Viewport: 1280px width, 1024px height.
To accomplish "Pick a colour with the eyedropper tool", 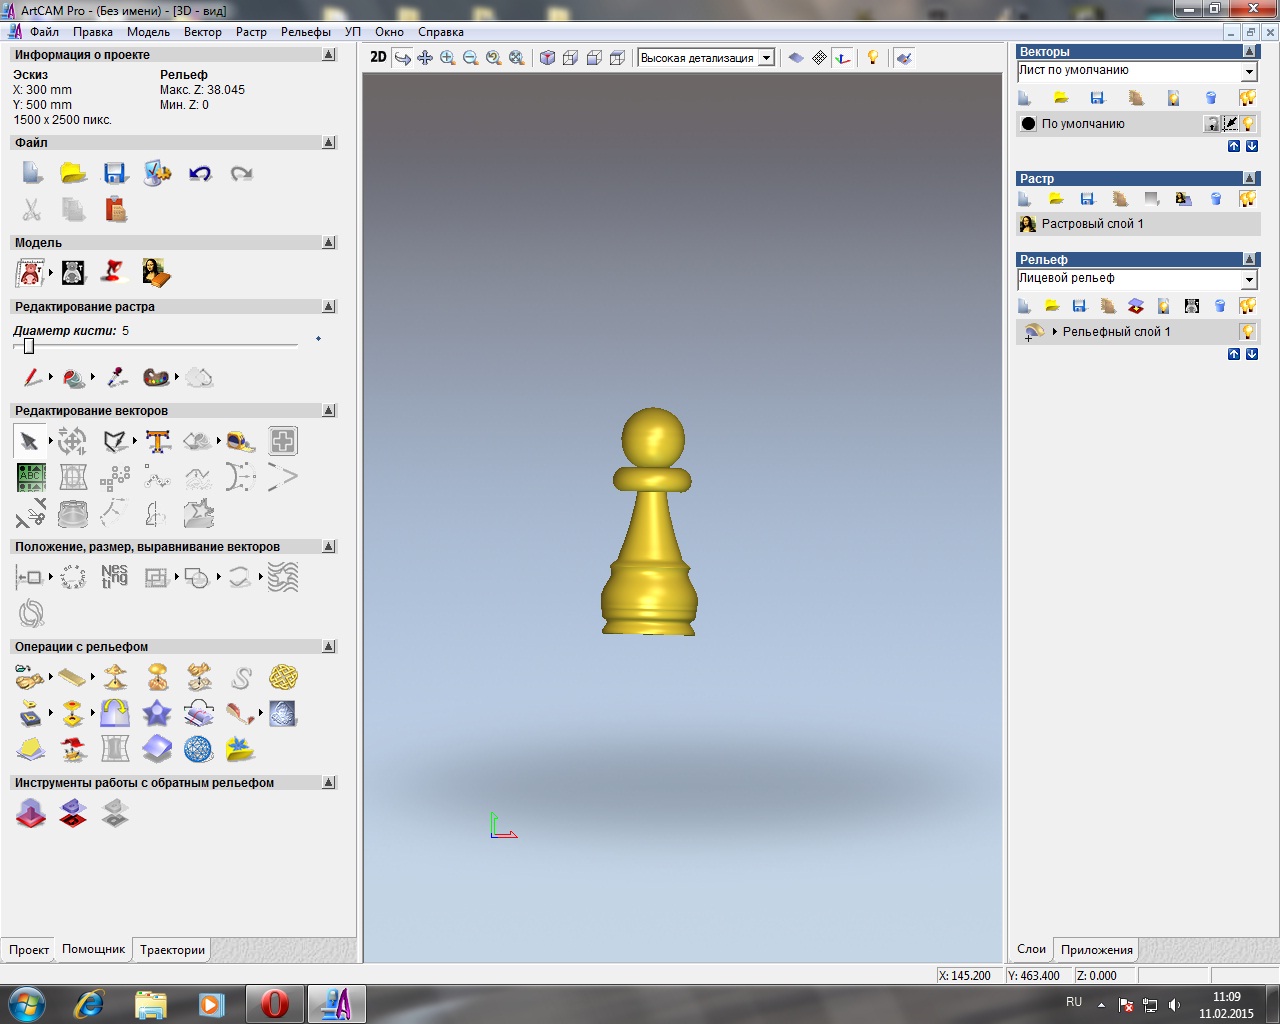I will [x=117, y=377].
